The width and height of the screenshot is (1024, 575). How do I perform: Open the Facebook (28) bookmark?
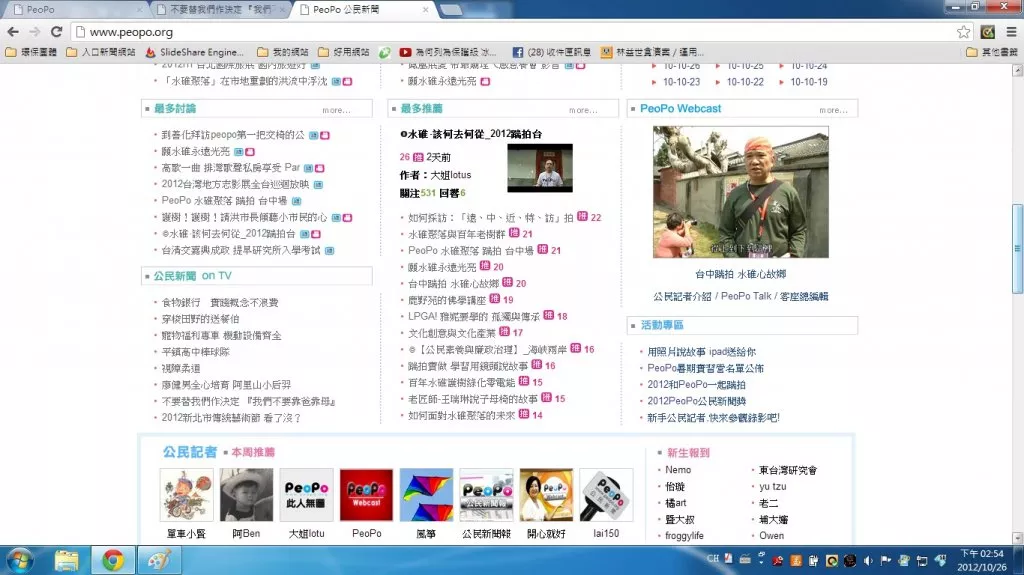point(552,52)
